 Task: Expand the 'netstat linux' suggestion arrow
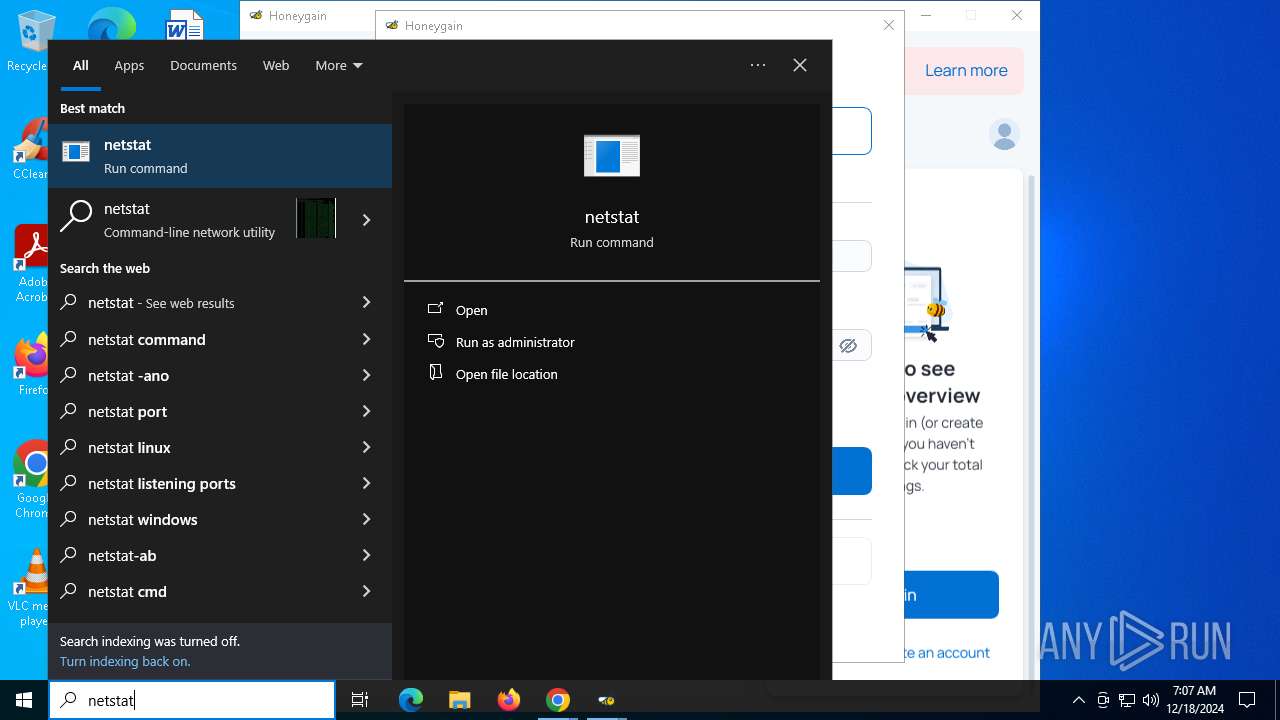coord(367,448)
